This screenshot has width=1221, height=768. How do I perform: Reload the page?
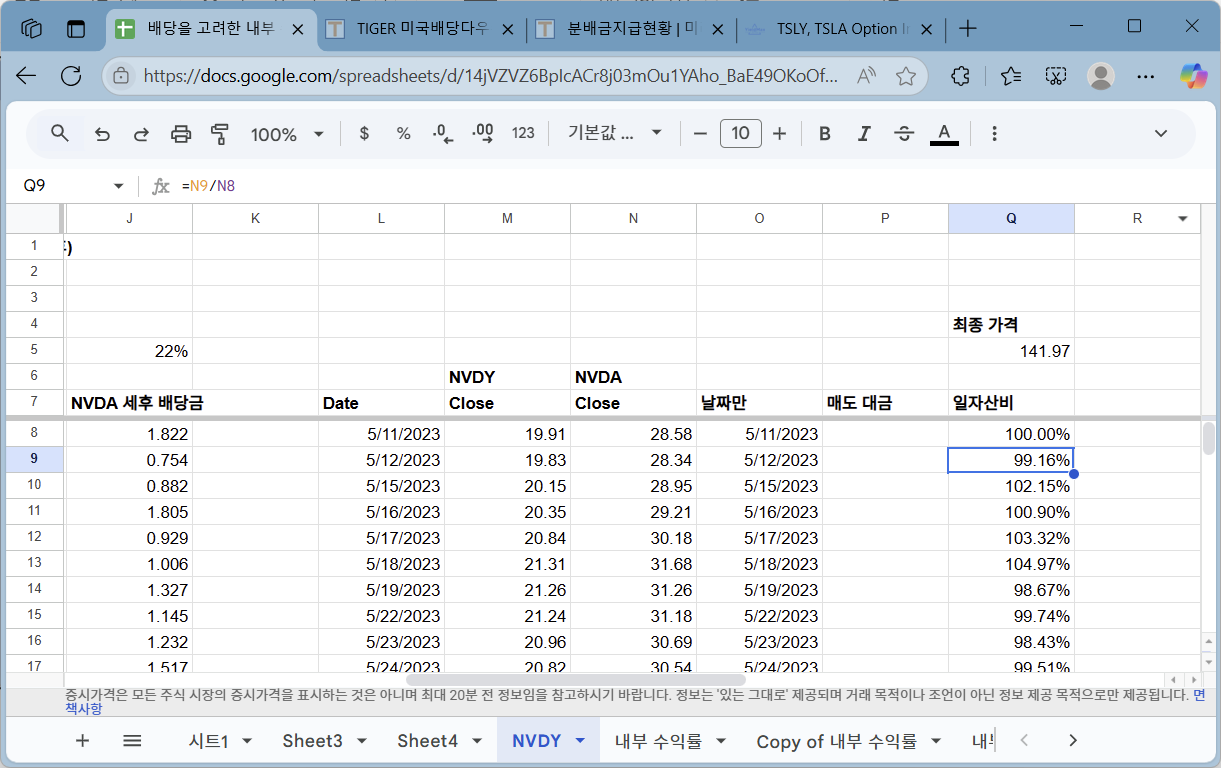(x=71, y=76)
